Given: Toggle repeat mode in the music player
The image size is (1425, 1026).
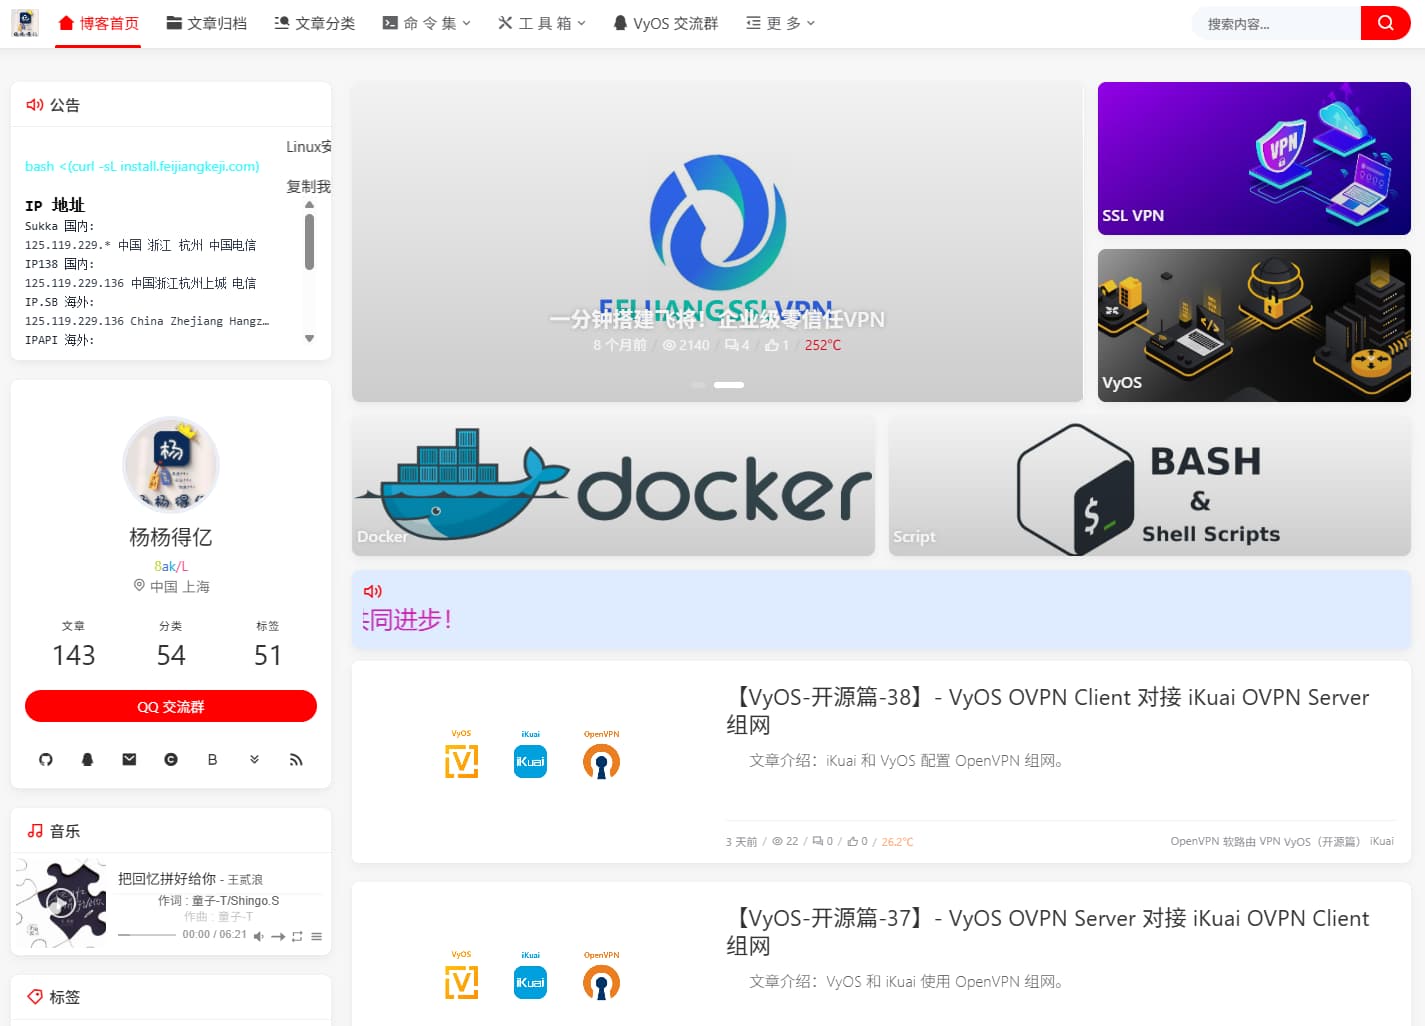Looking at the screenshot, I should 297,937.
